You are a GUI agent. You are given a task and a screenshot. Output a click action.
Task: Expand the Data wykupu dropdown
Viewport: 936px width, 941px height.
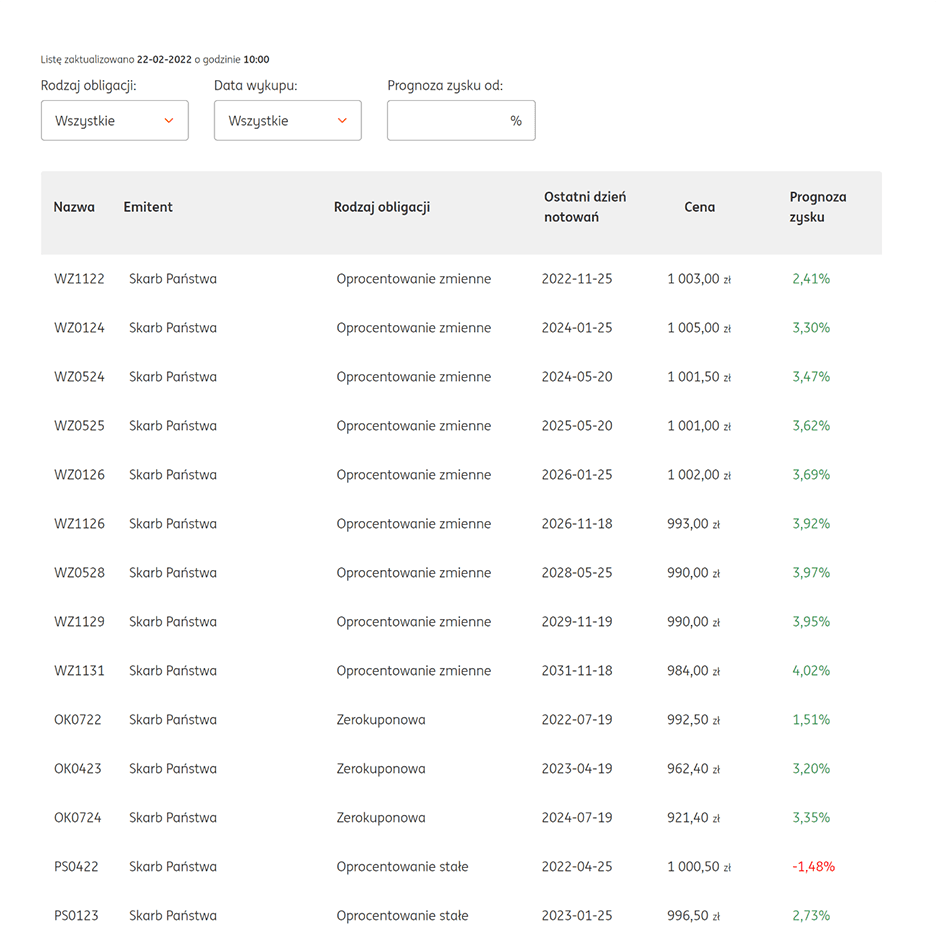click(x=287, y=121)
